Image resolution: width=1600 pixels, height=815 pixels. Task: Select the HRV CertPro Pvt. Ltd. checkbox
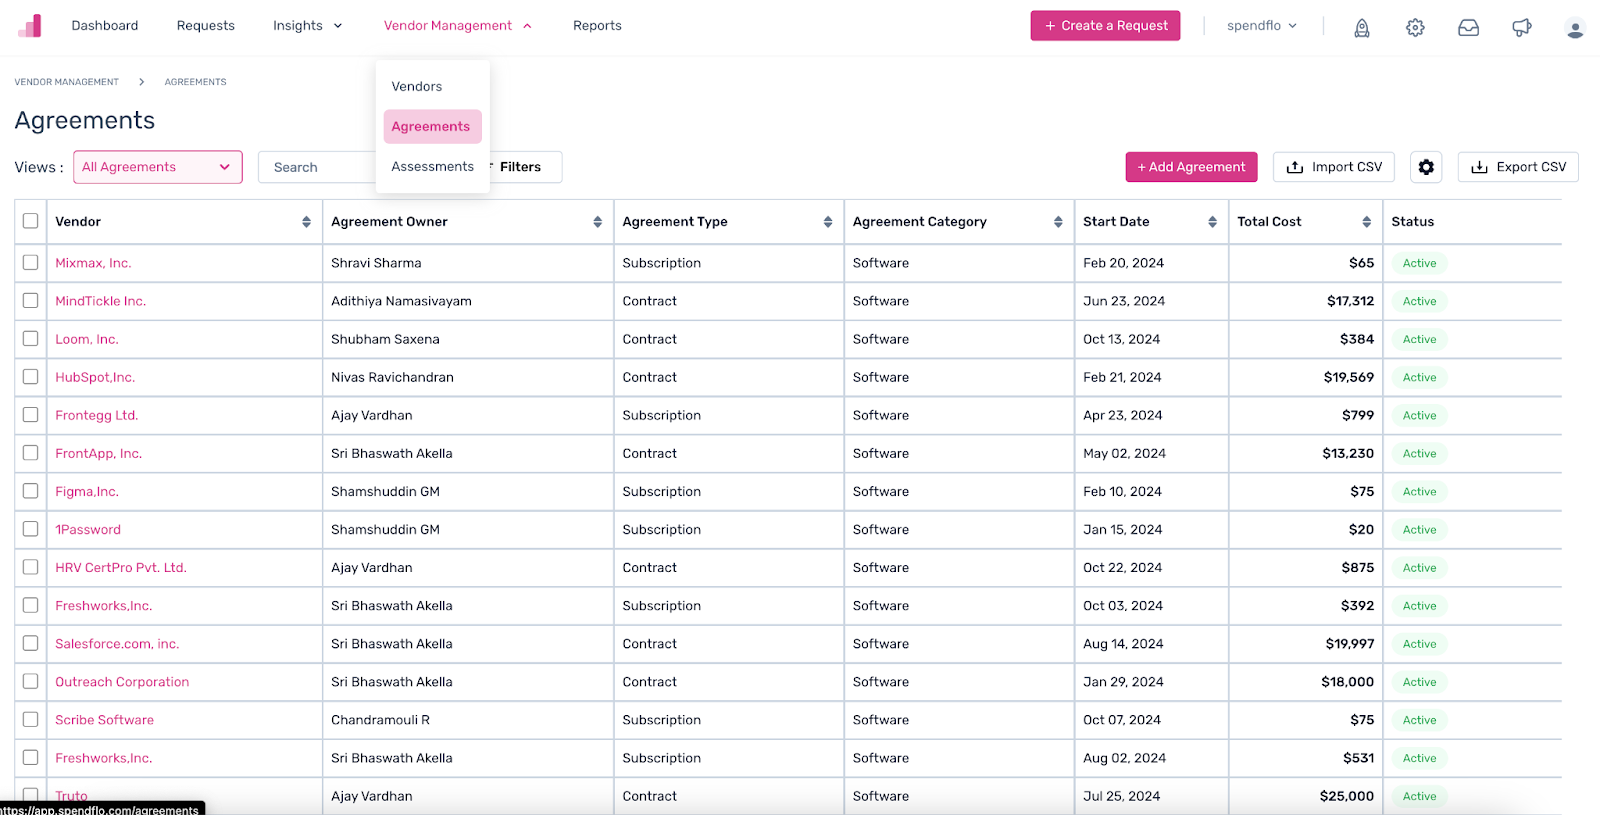[x=31, y=567]
